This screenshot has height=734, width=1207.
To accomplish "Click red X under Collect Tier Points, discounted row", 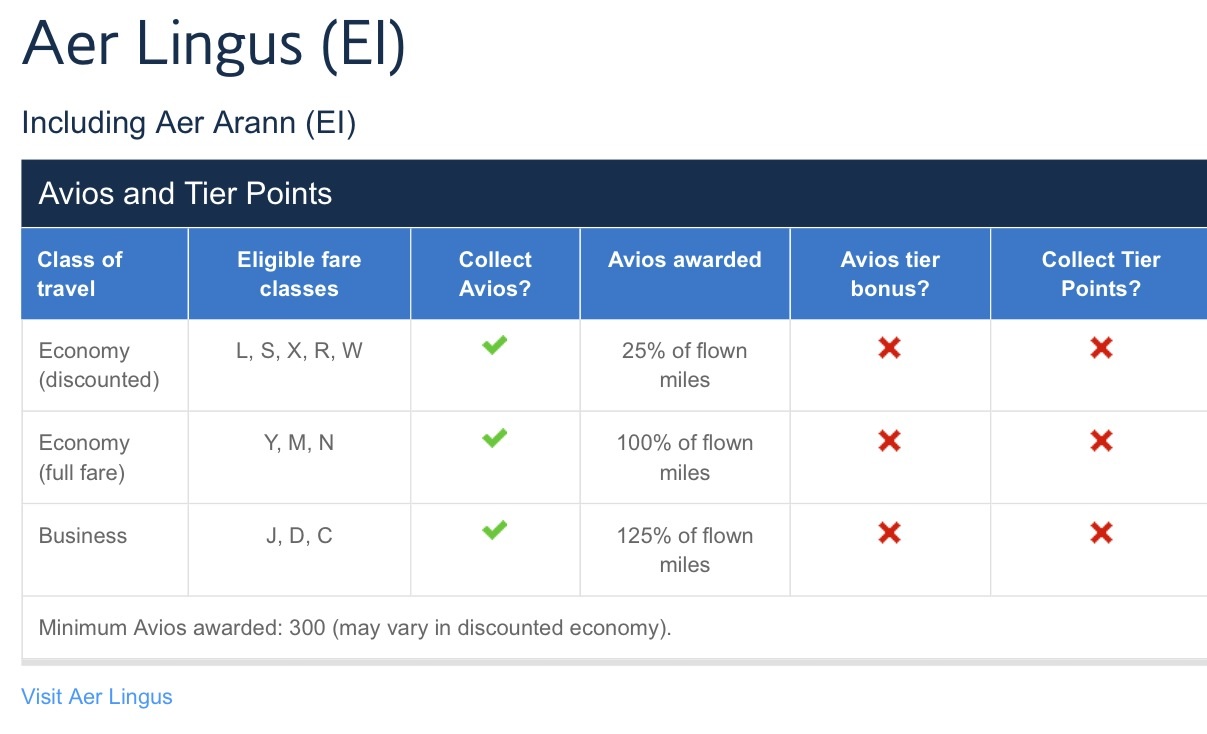I will tap(1101, 348).
